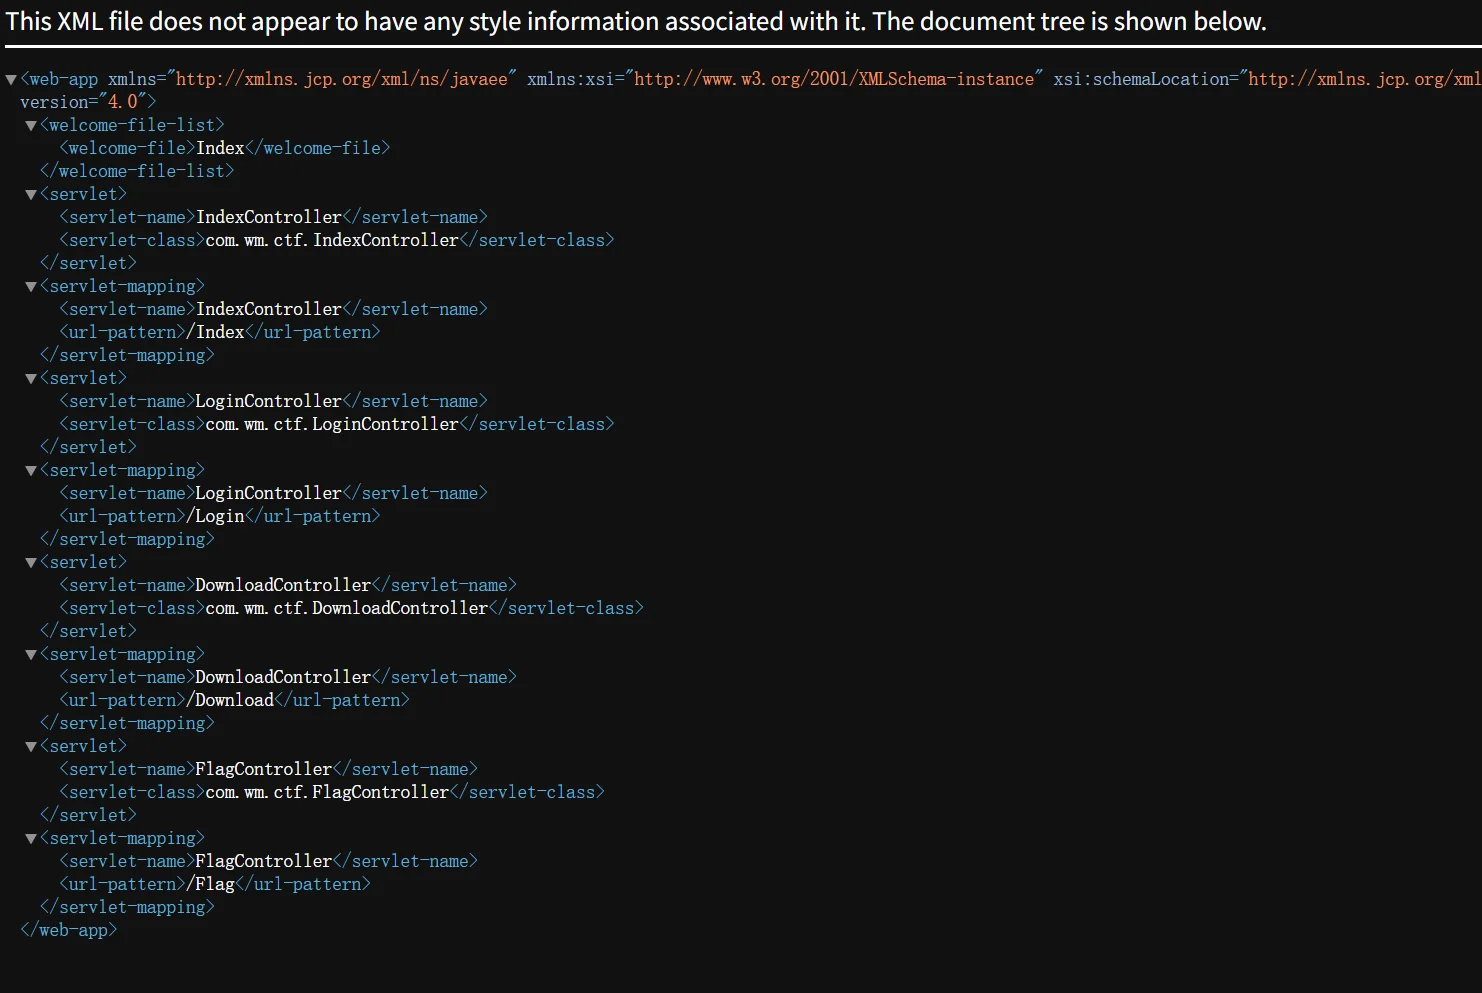Collapse the servlet-mapping node for /Index

tap(31, 287)
